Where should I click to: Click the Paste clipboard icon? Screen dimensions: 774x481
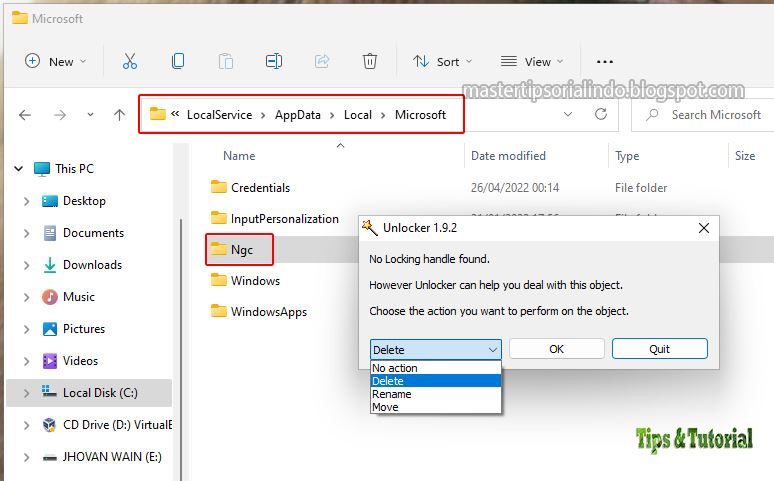(226, 61)
